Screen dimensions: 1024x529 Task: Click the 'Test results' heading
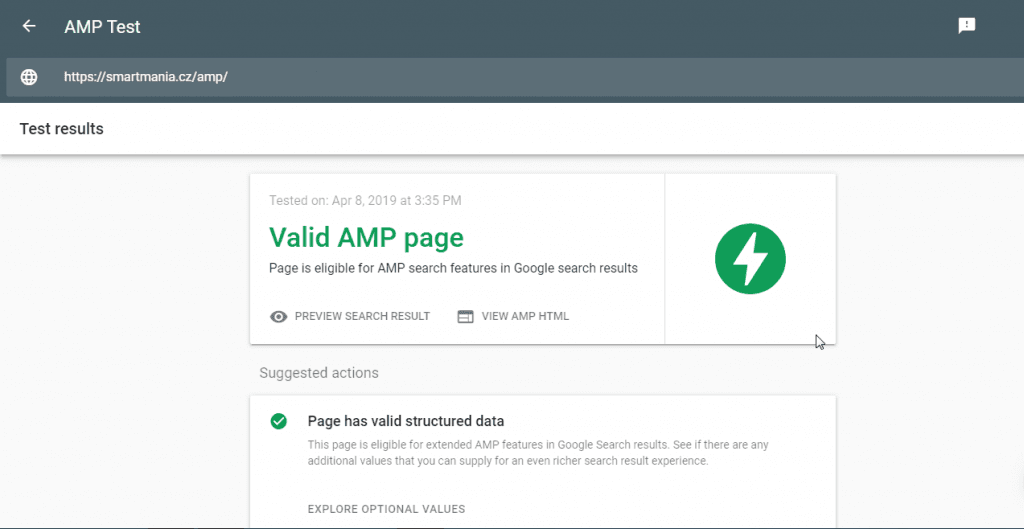click(61, 129)
